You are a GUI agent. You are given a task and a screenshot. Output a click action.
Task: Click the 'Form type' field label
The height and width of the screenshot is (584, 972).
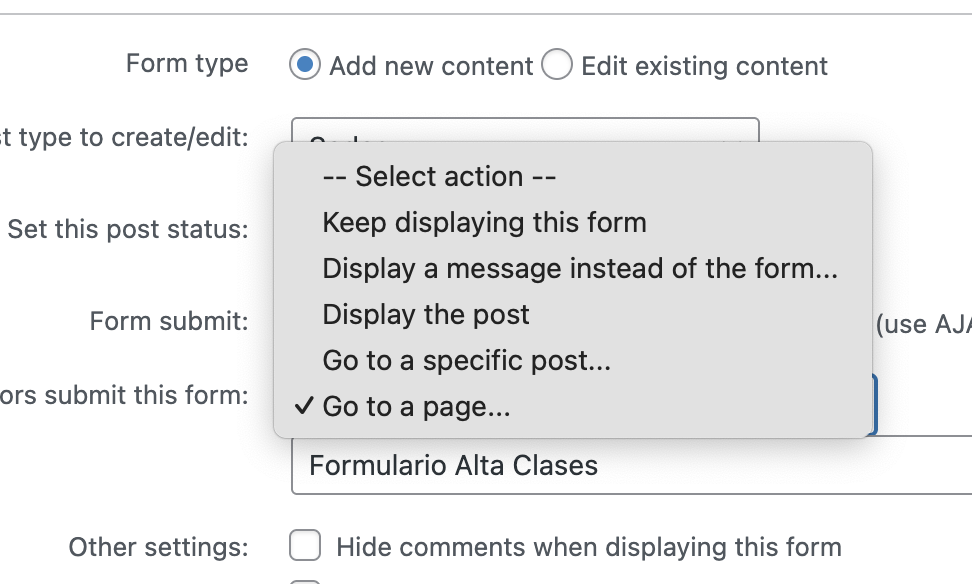(187, 64)
